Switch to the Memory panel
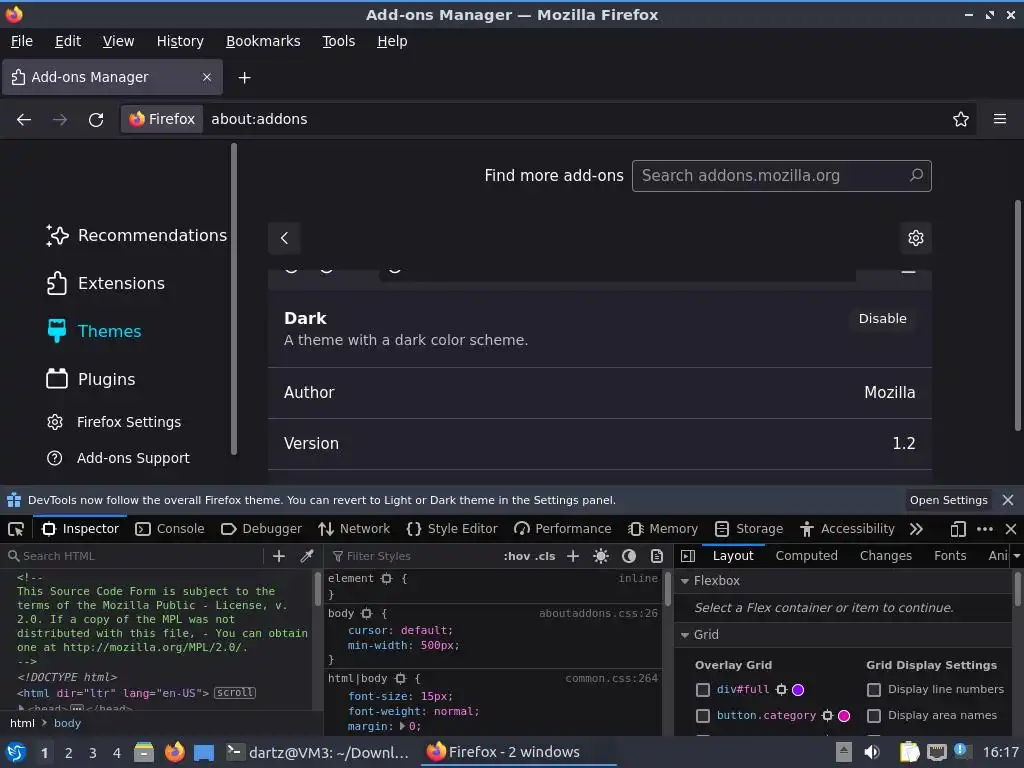 663,529
